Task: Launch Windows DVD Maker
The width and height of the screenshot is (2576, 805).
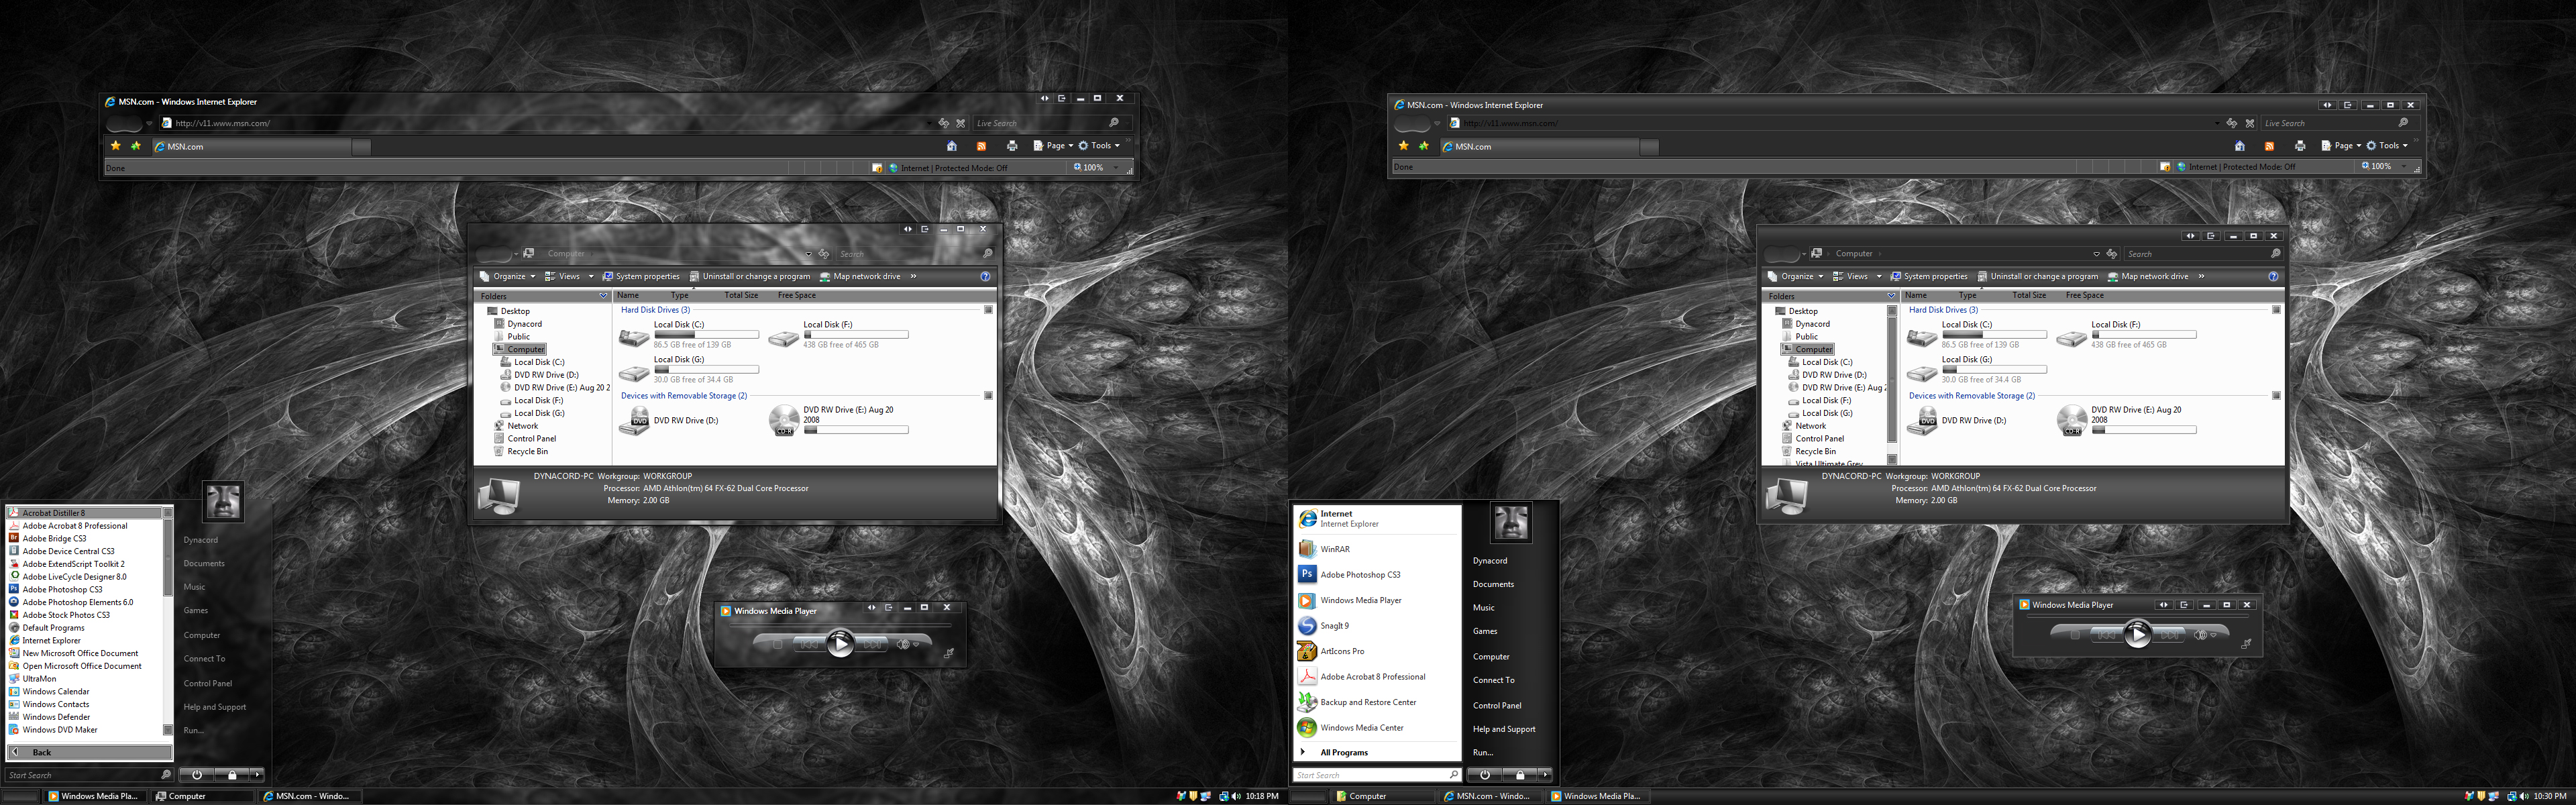Action: point(60,730)
